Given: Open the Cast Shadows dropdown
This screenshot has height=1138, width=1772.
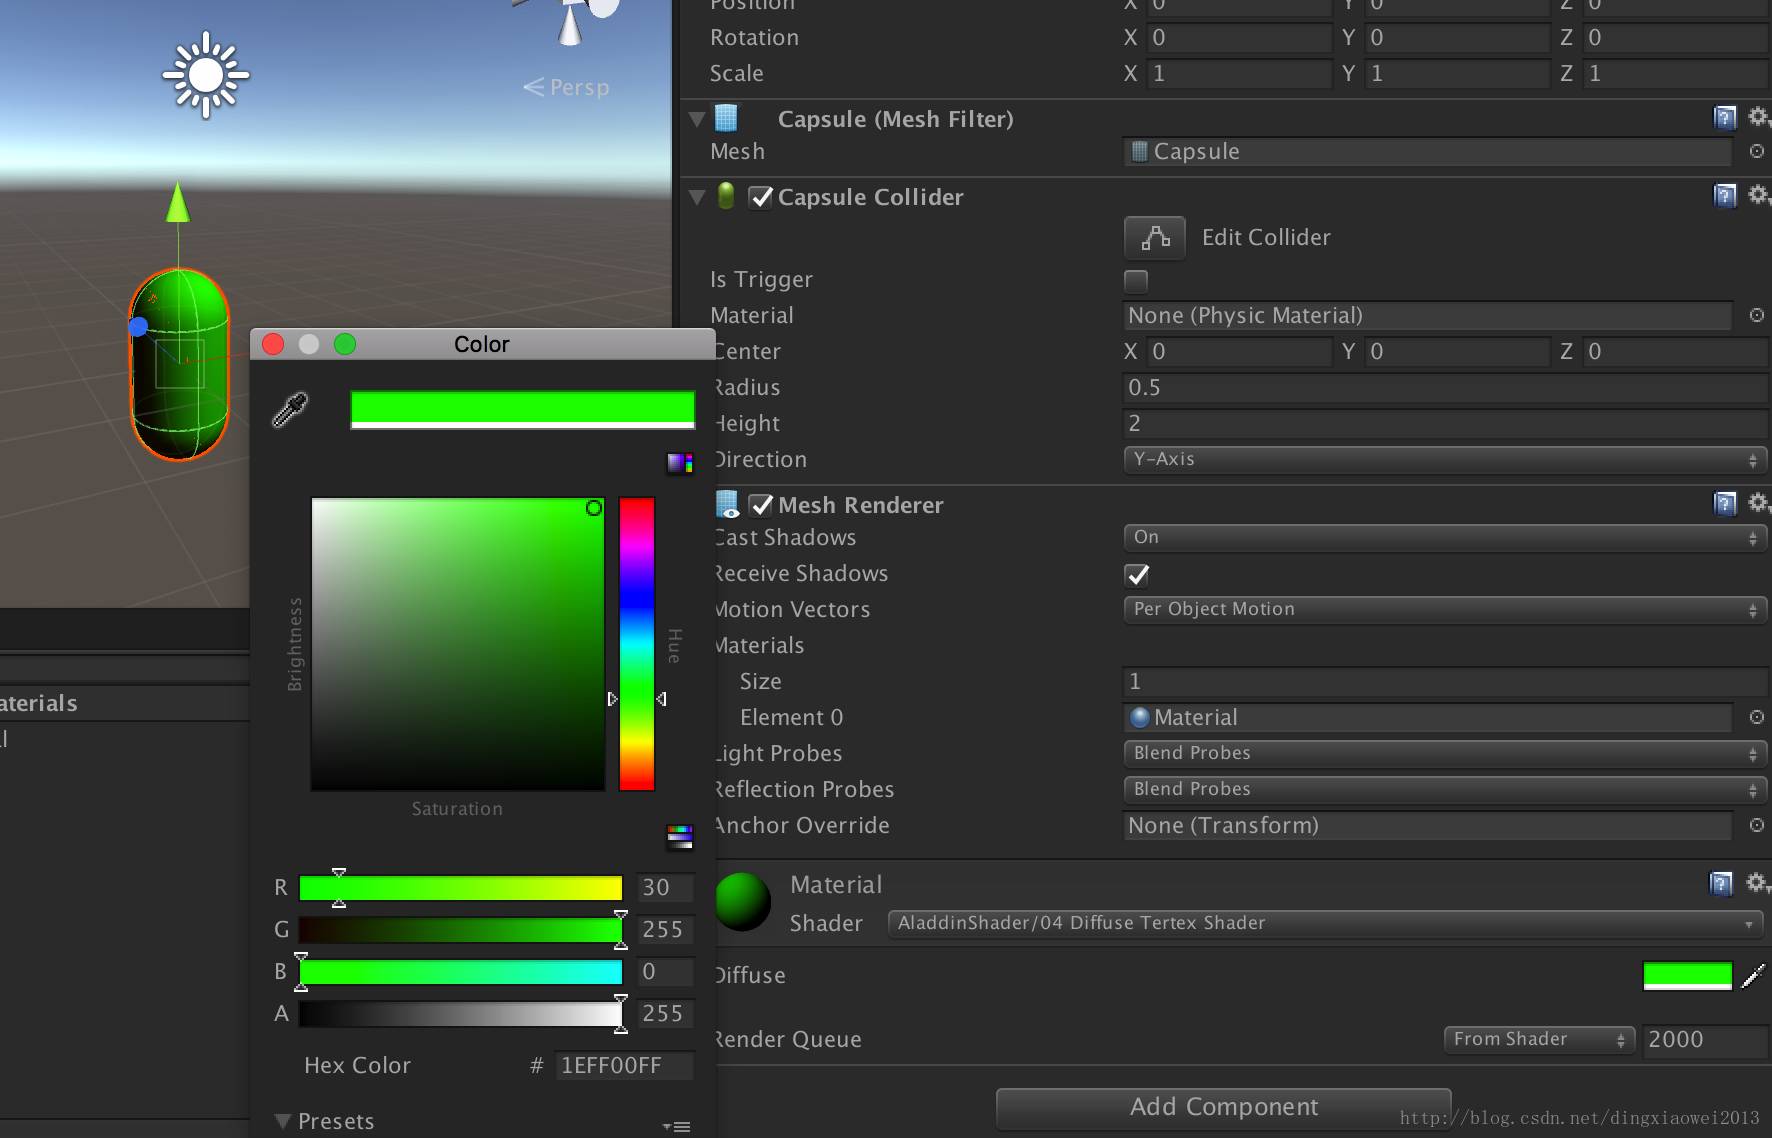Looking at the screenshot, I should click(x=1444, y=537).
